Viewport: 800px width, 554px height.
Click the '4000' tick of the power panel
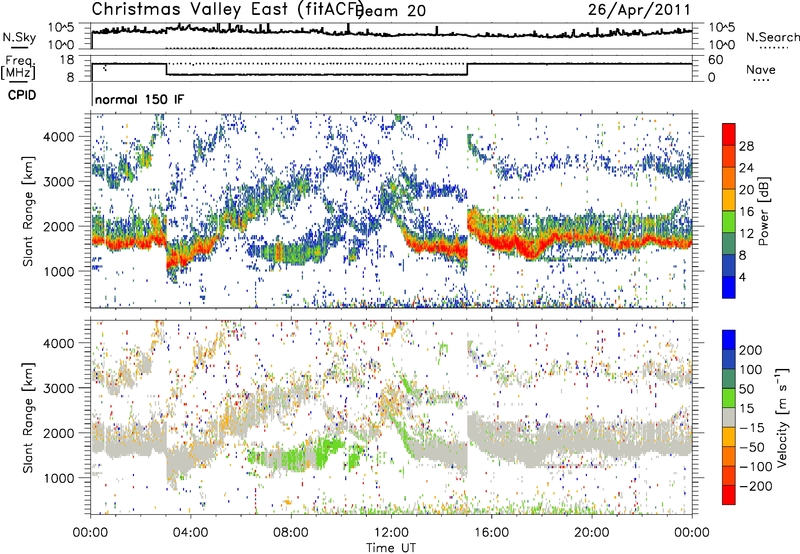point(58,137)
